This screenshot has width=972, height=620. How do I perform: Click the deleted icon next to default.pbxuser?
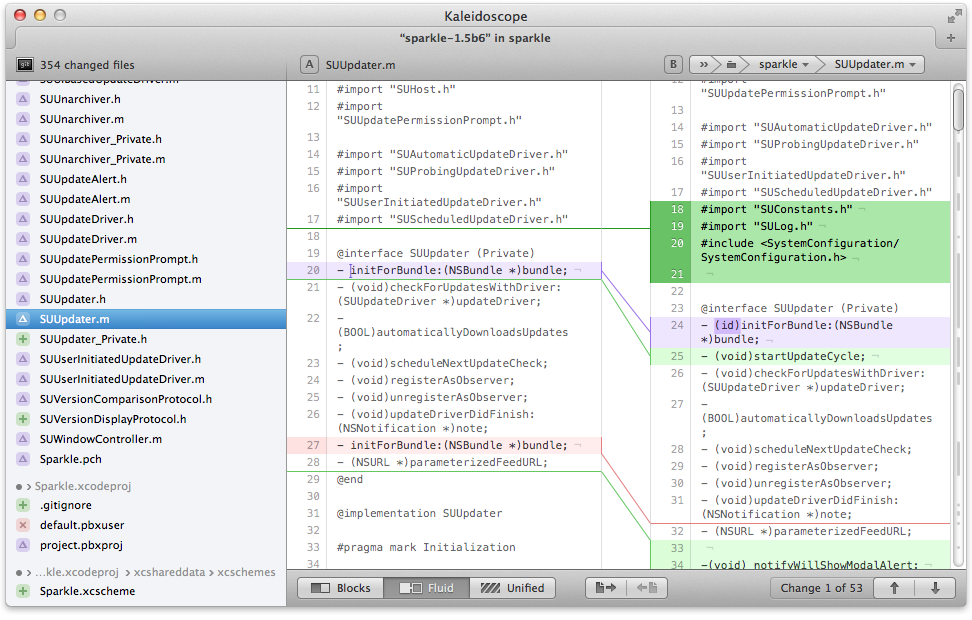click(x=23, y=525)
